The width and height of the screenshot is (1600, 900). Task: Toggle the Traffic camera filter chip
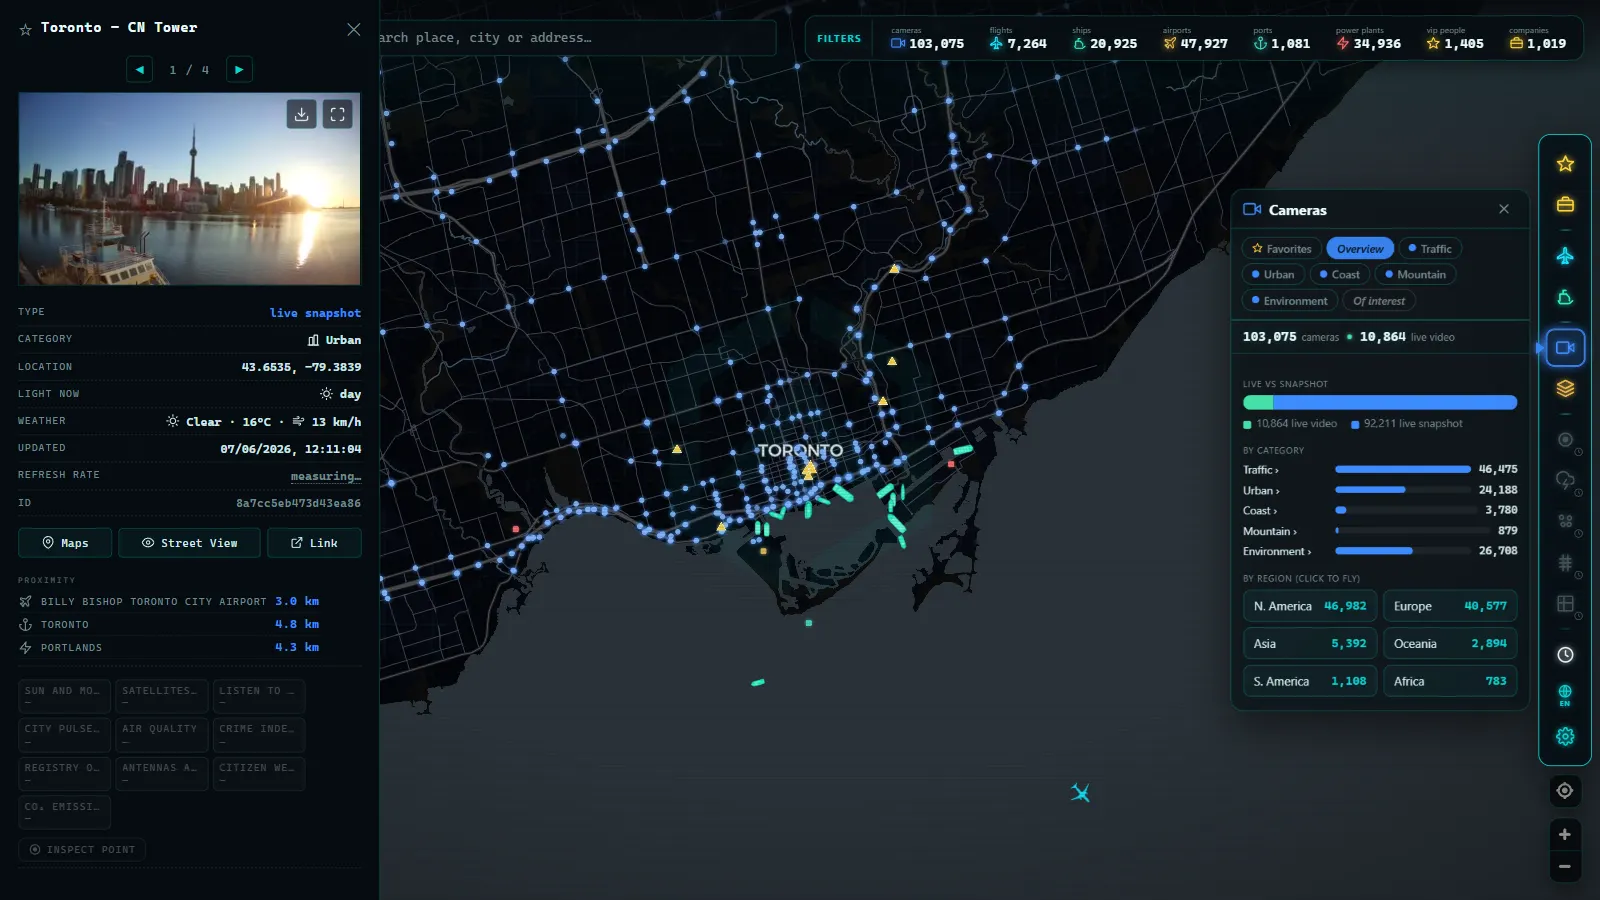click(1430, 249)
